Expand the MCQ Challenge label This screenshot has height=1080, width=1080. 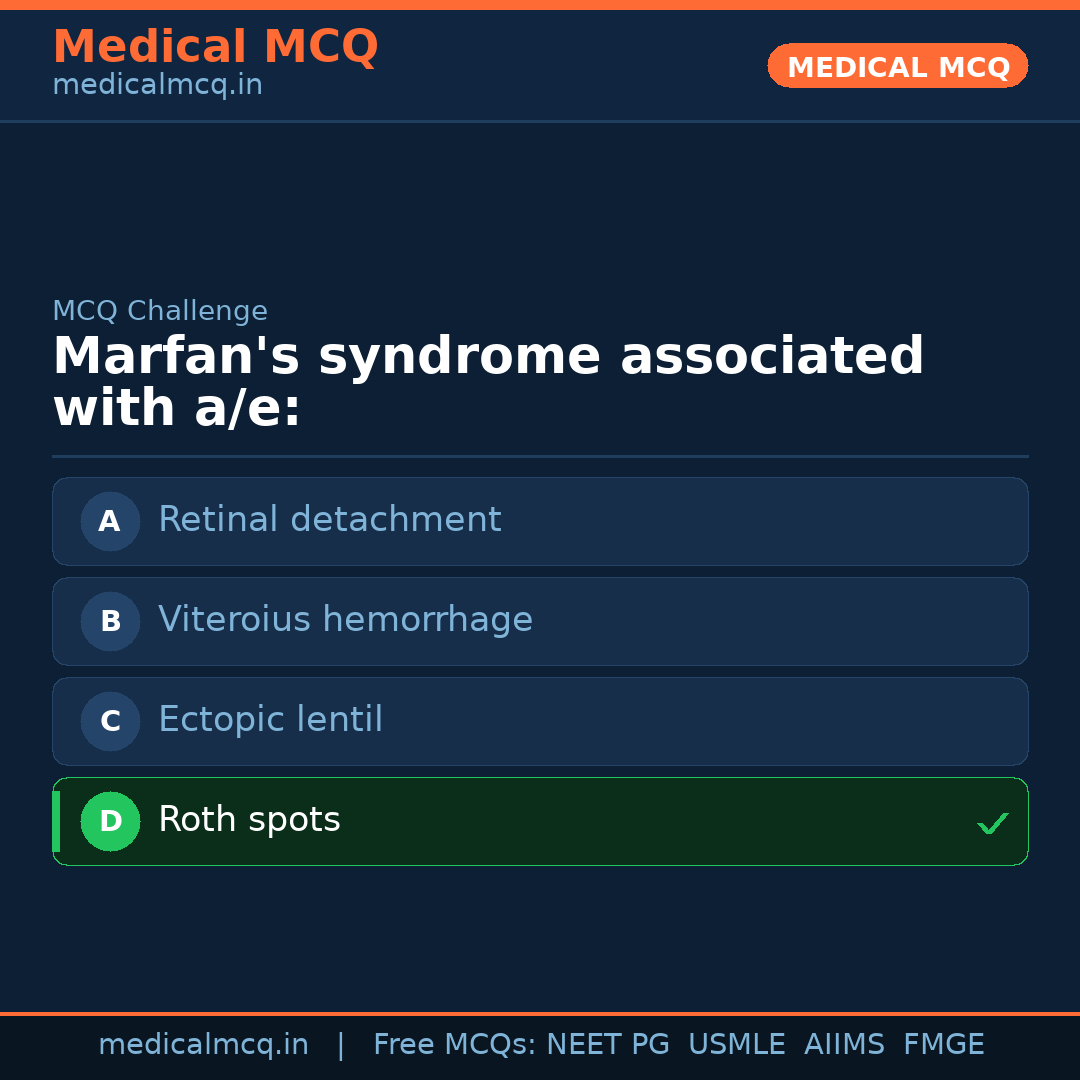click(x=160, y=311)
